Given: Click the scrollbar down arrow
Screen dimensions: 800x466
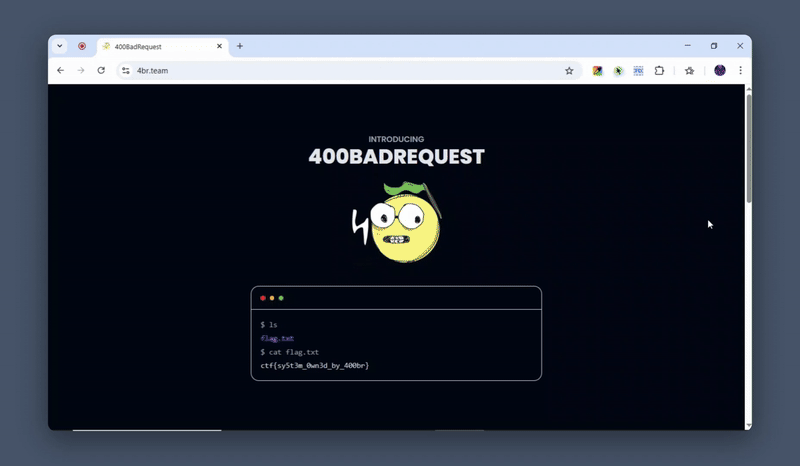Looking at the screenshot, I should pos(748,426).
